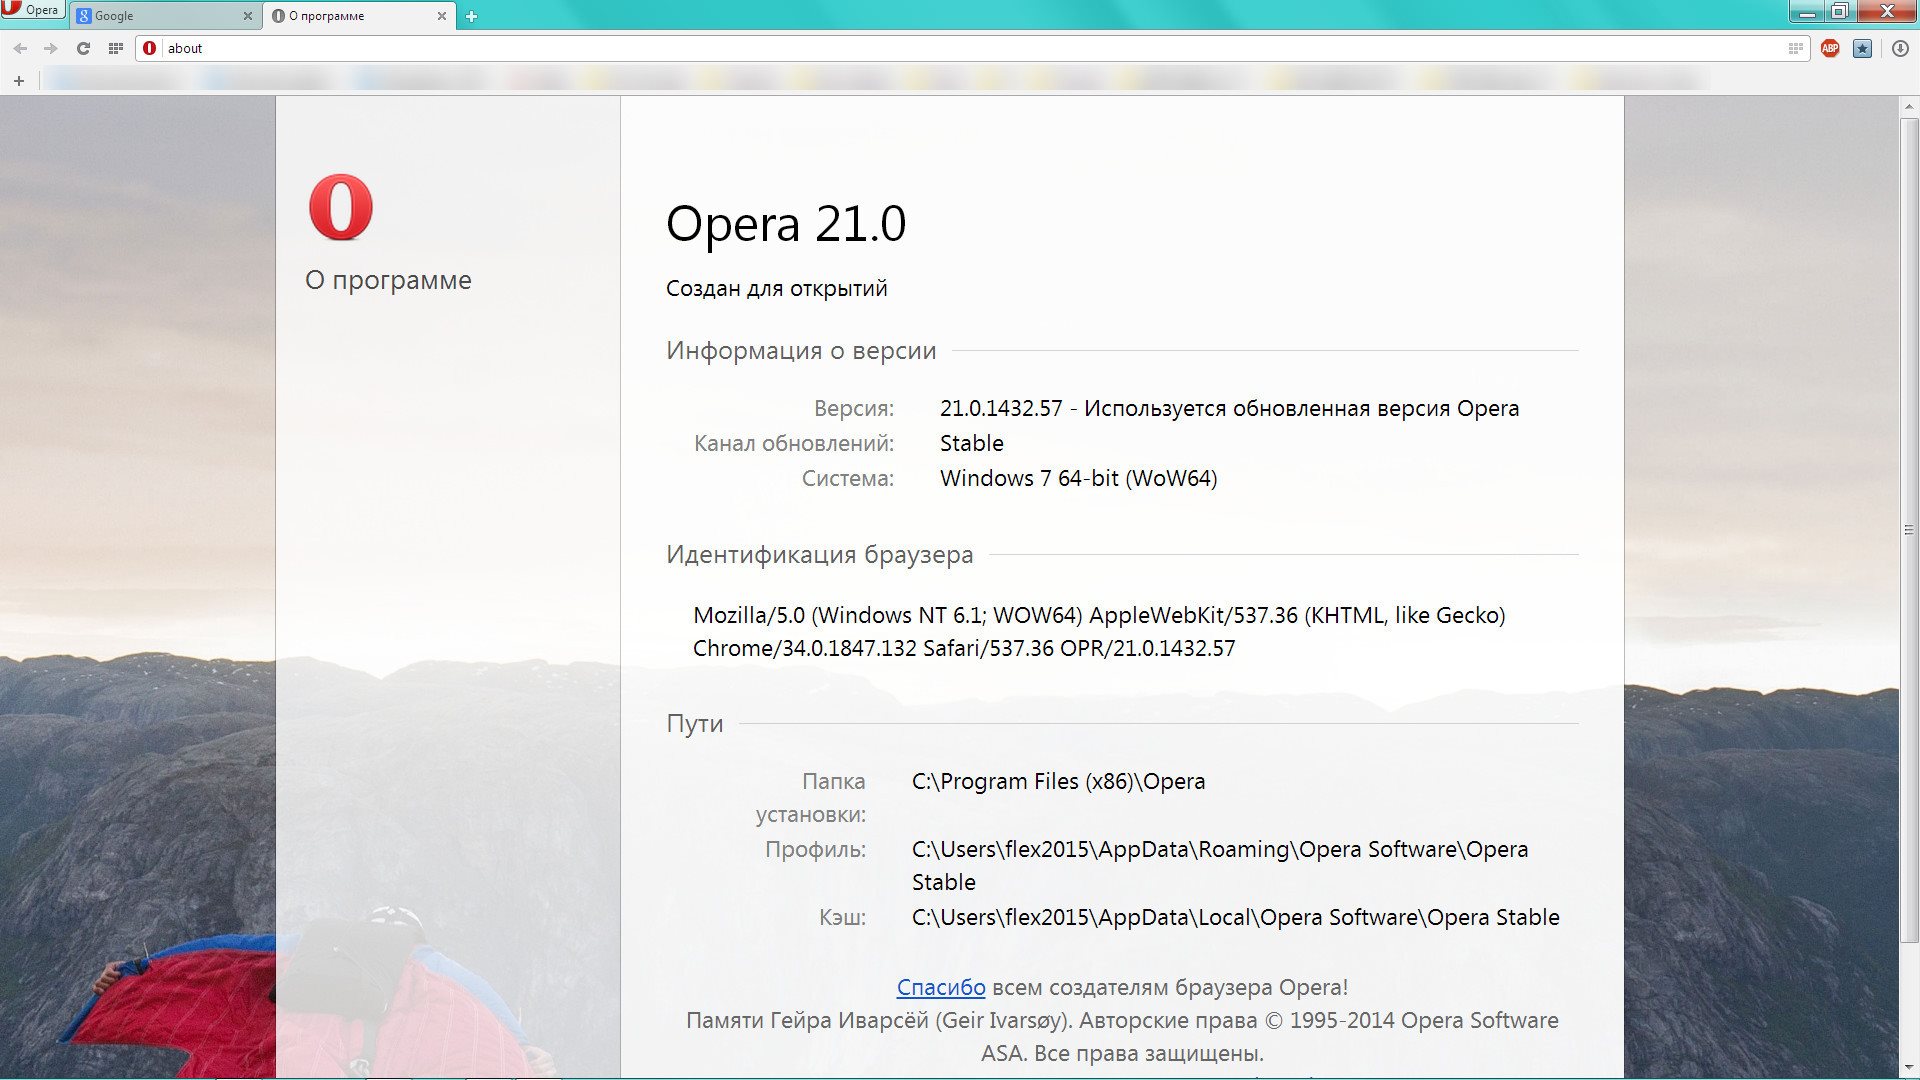
Task: Click the Канал обновлений: label
Action: tap(794, 443)
